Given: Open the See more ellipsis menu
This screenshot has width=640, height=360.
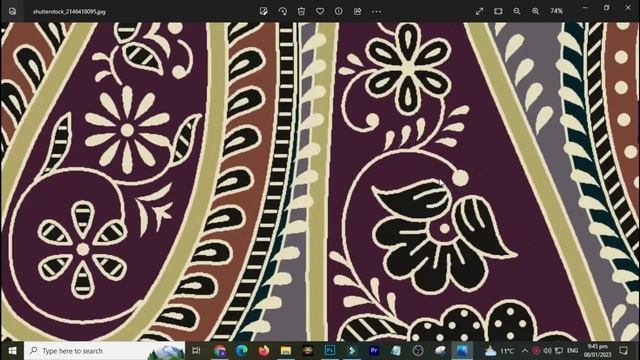Looking at the screenshot, I should click(376, 11).
